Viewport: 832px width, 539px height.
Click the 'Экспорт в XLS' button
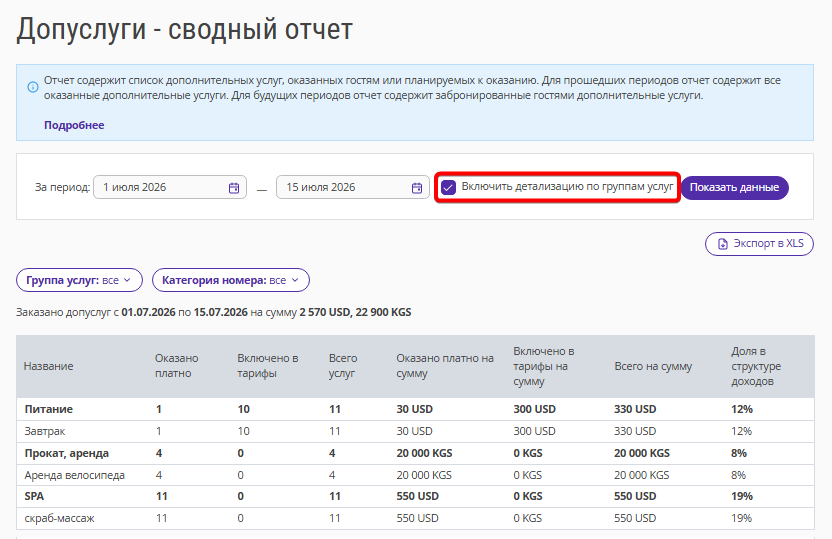[x=759, y=244]
